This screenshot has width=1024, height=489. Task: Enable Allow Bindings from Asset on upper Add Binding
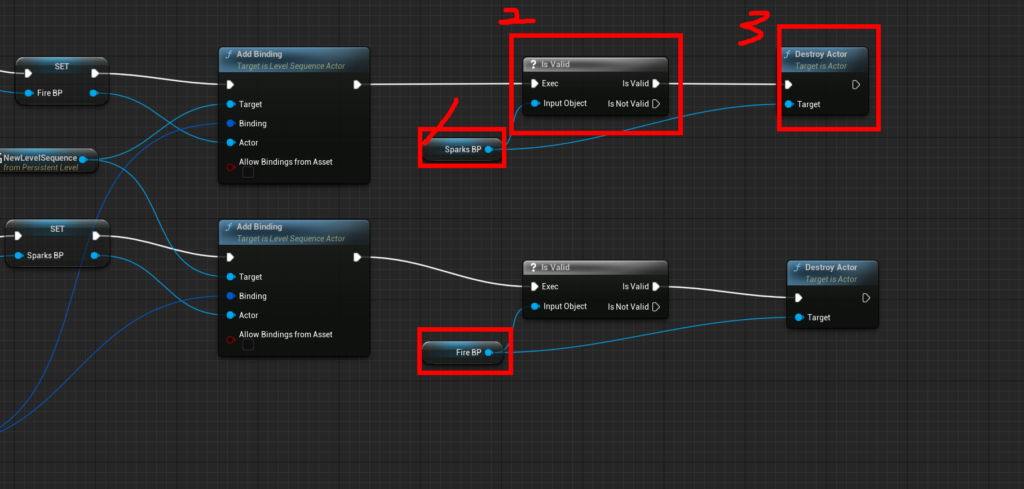click(248, 173)
